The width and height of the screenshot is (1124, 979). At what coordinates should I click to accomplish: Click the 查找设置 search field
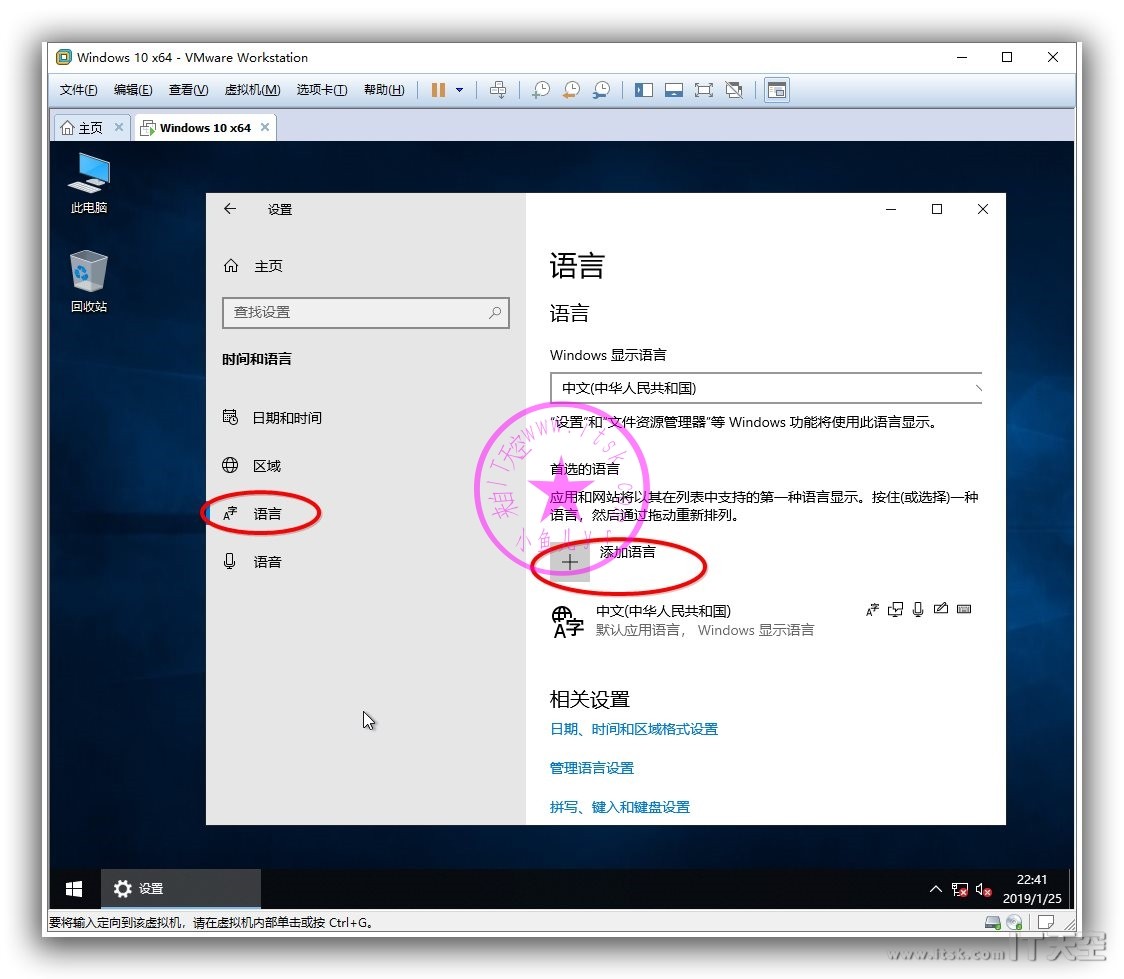[x=366, y=312]
